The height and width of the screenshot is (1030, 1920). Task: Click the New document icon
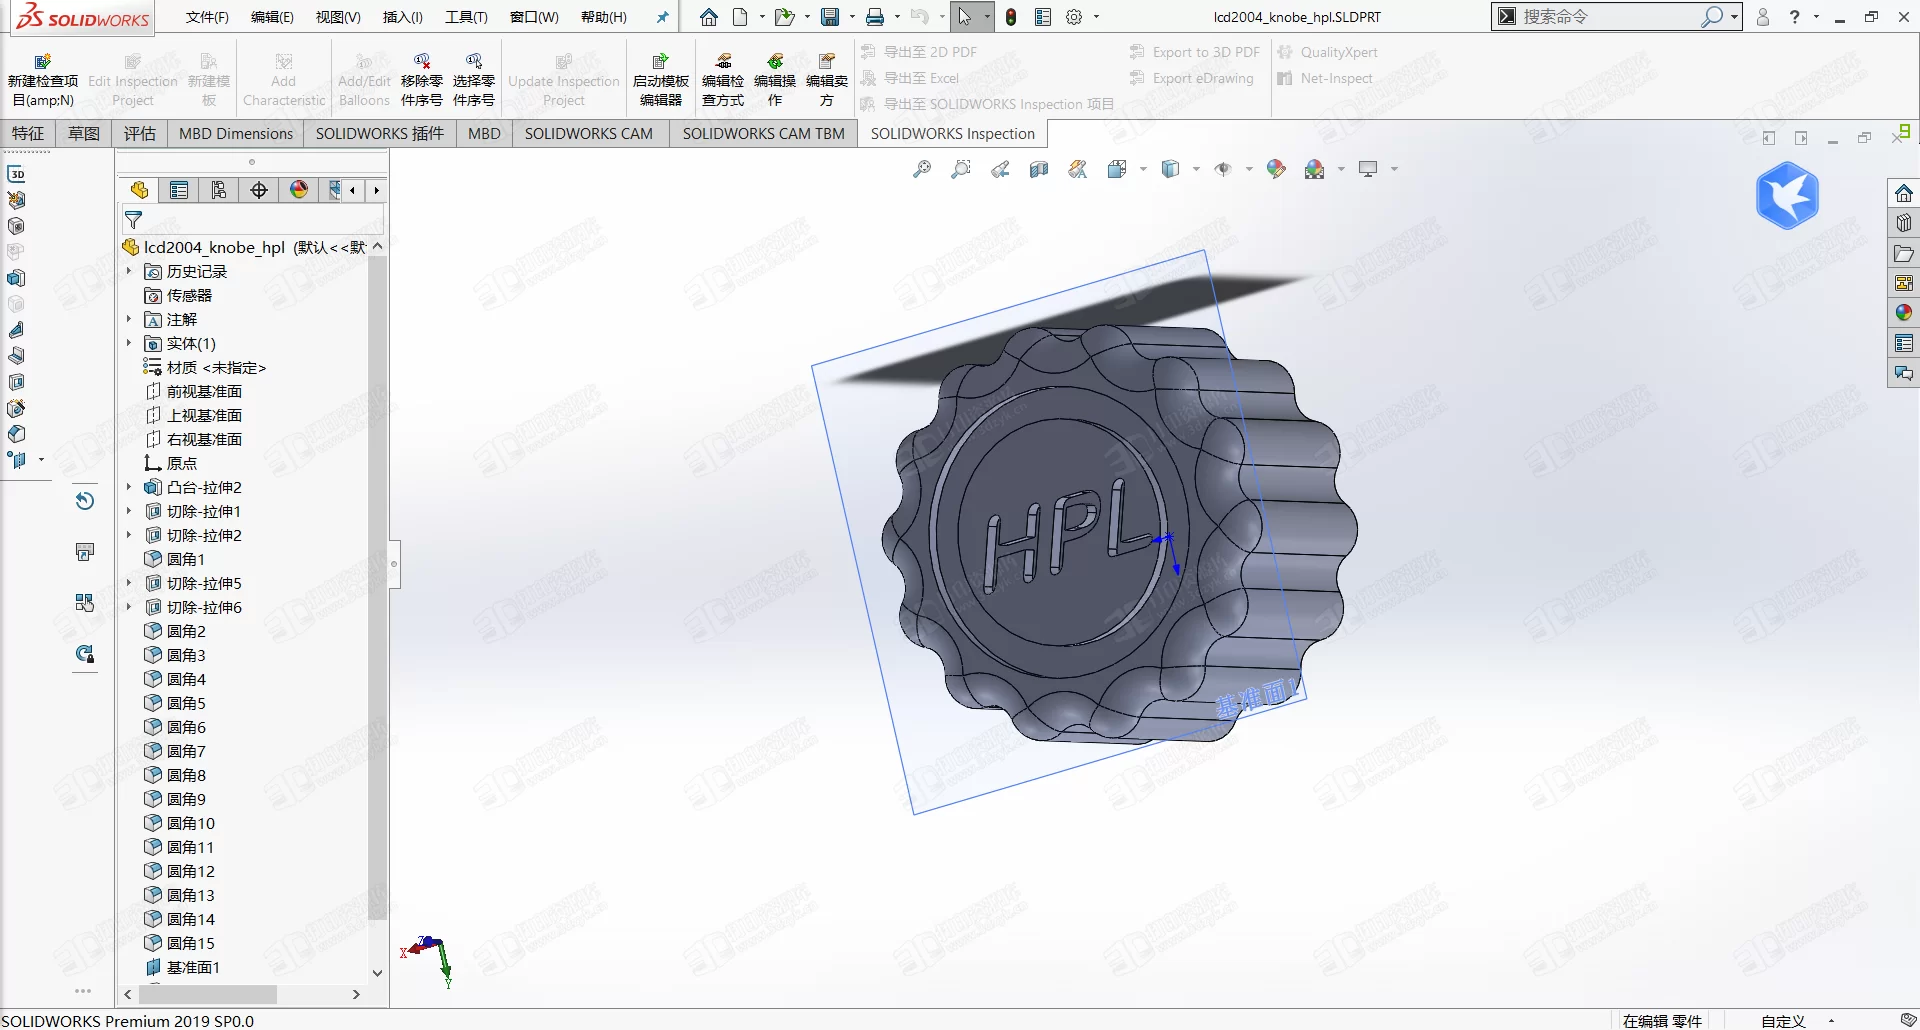[740, 17]
